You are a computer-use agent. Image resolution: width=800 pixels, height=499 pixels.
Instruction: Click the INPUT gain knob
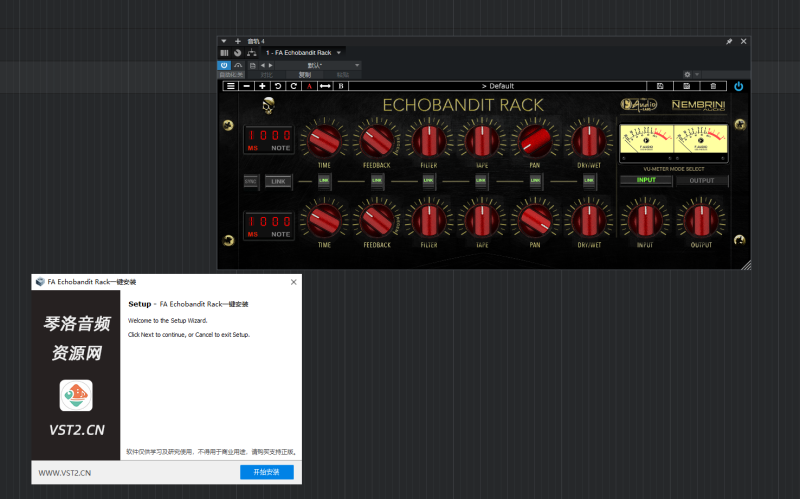pyautogui.click(x=645, y=220)
